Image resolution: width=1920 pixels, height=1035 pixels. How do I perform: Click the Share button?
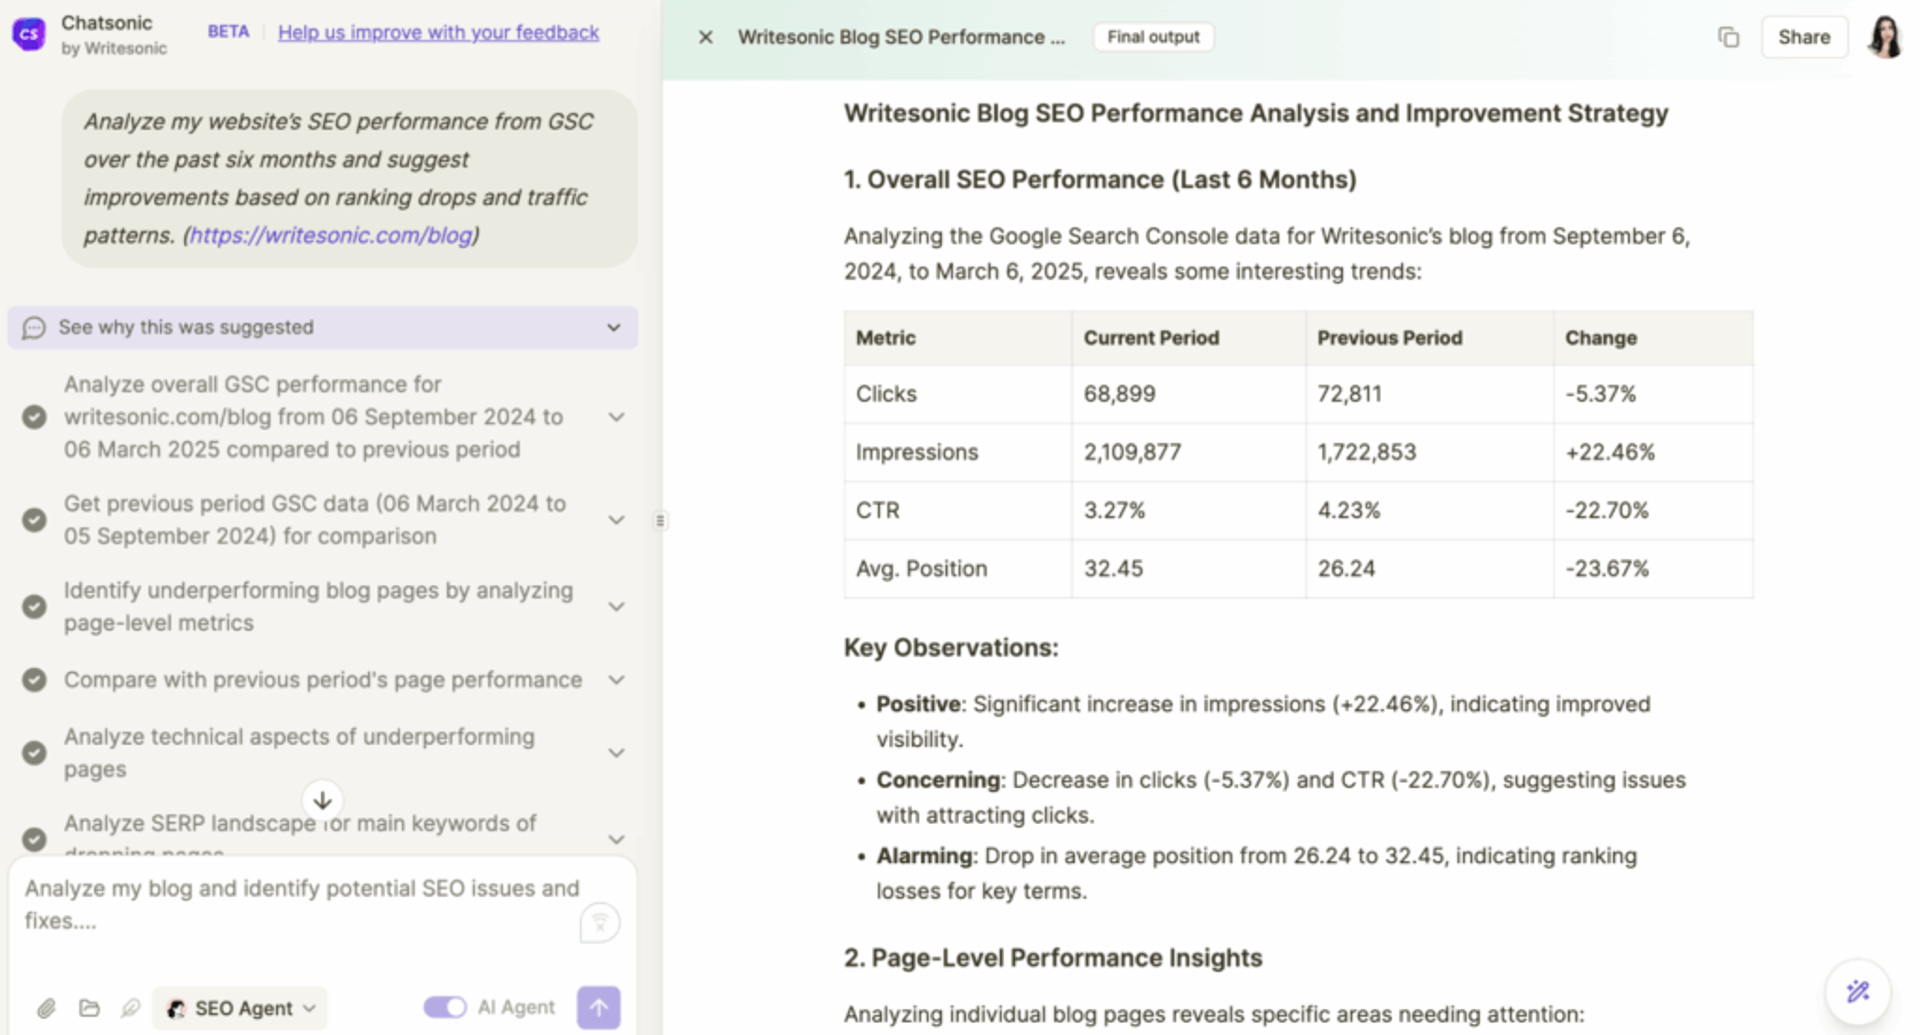(x=1804, y=37)
